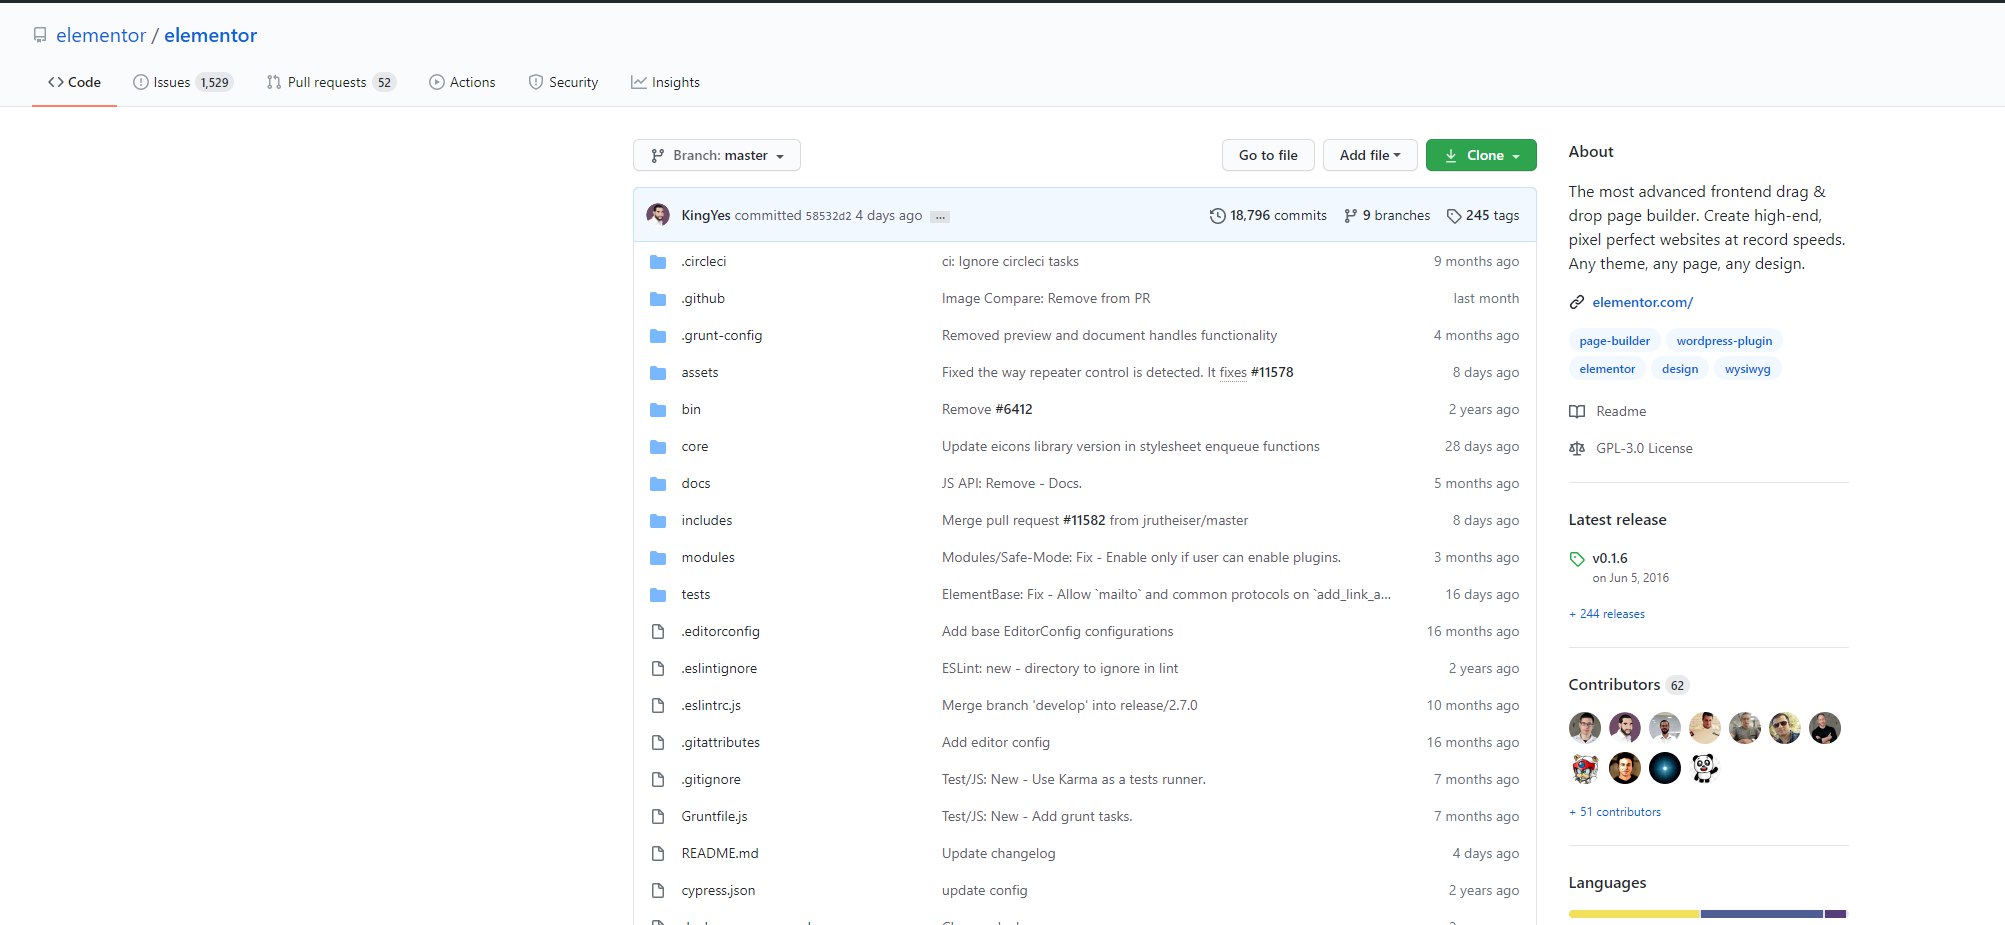The image size is (2005, 925).
Task: Open the green Clone dropdown
Action: point(1481,155)
